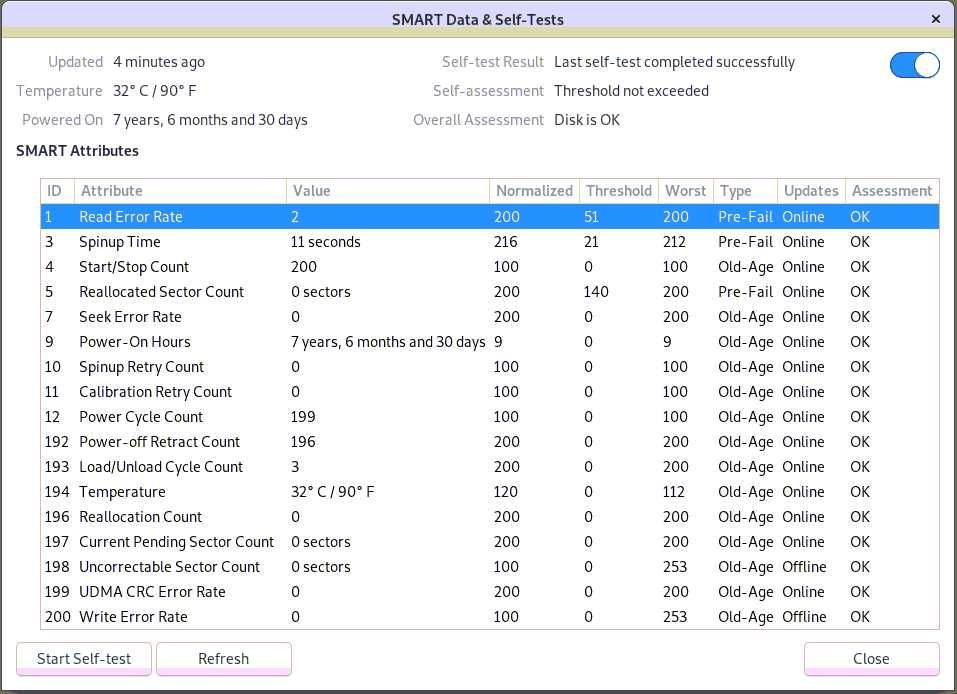This screenshot has width=957, height=694.
Task: Select the Write Error Rate row
Action: tap(489, 617)
